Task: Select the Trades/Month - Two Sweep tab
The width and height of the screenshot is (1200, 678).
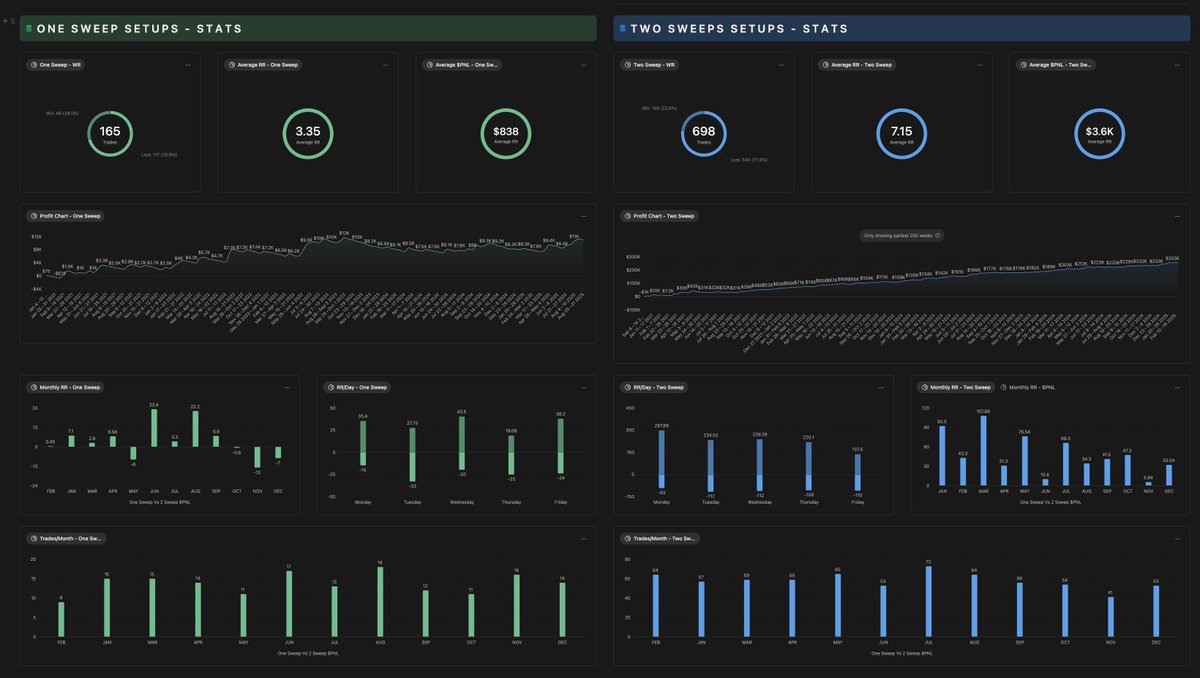Action: pos(660,538)
